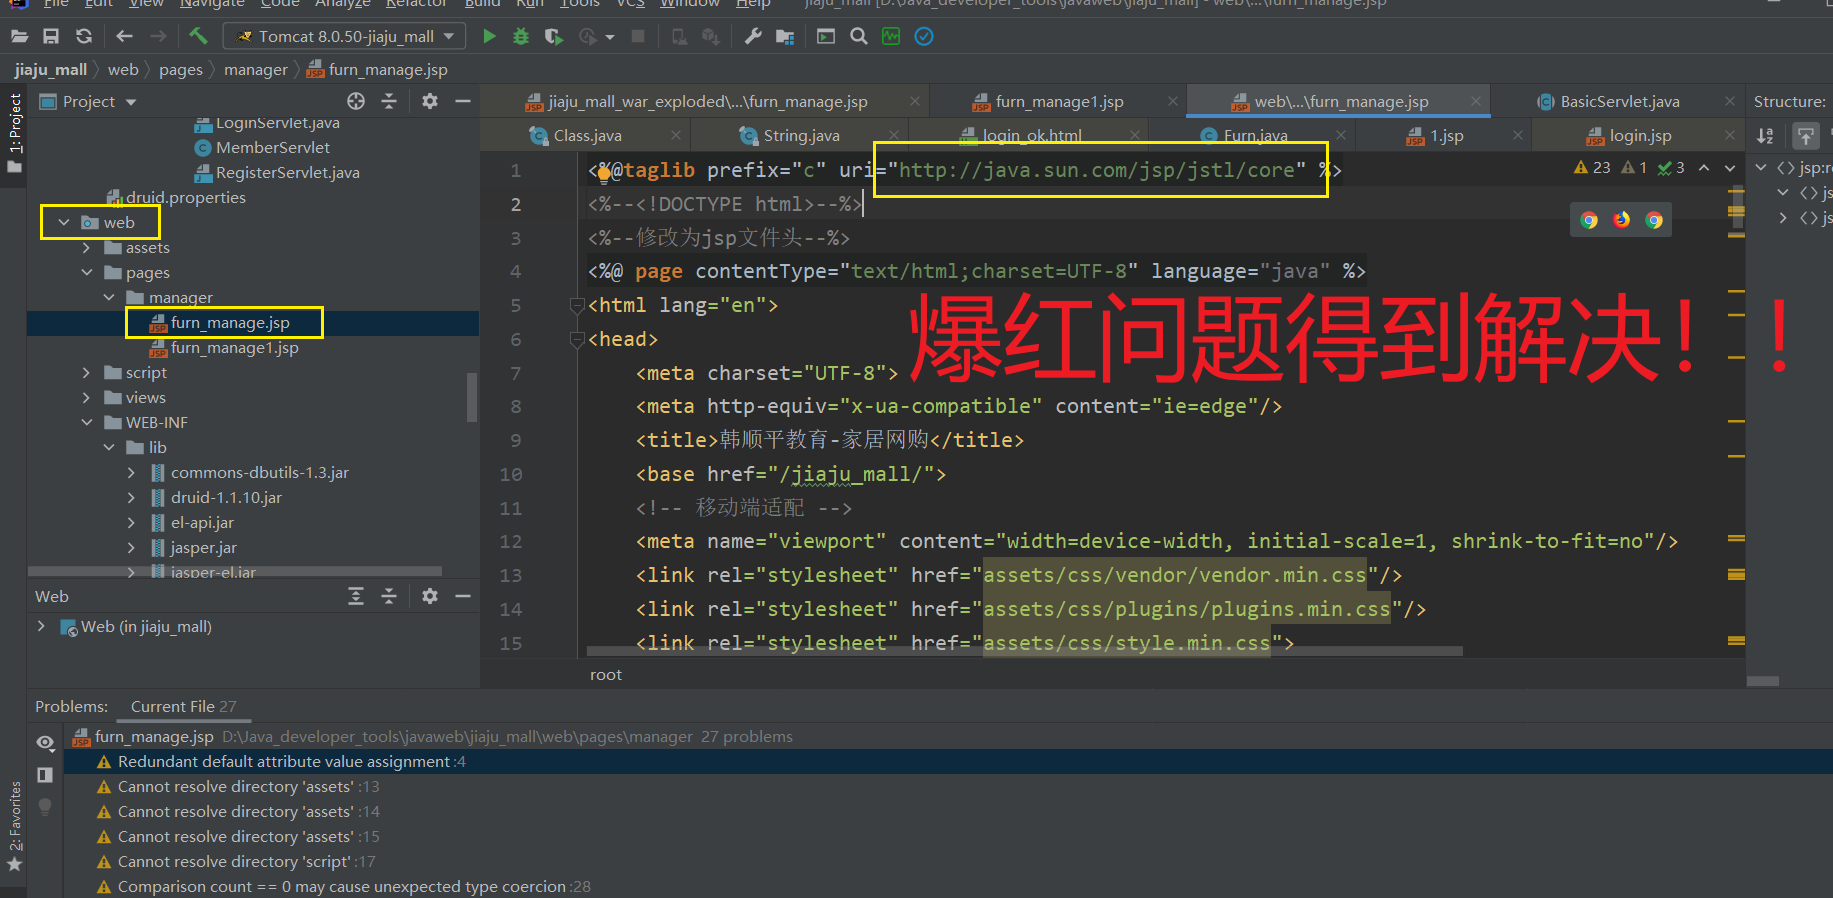Expand the Web (in jiaju_mall) node
The width and height of the screenshot is (1833, 898).
tap(41, 626)
